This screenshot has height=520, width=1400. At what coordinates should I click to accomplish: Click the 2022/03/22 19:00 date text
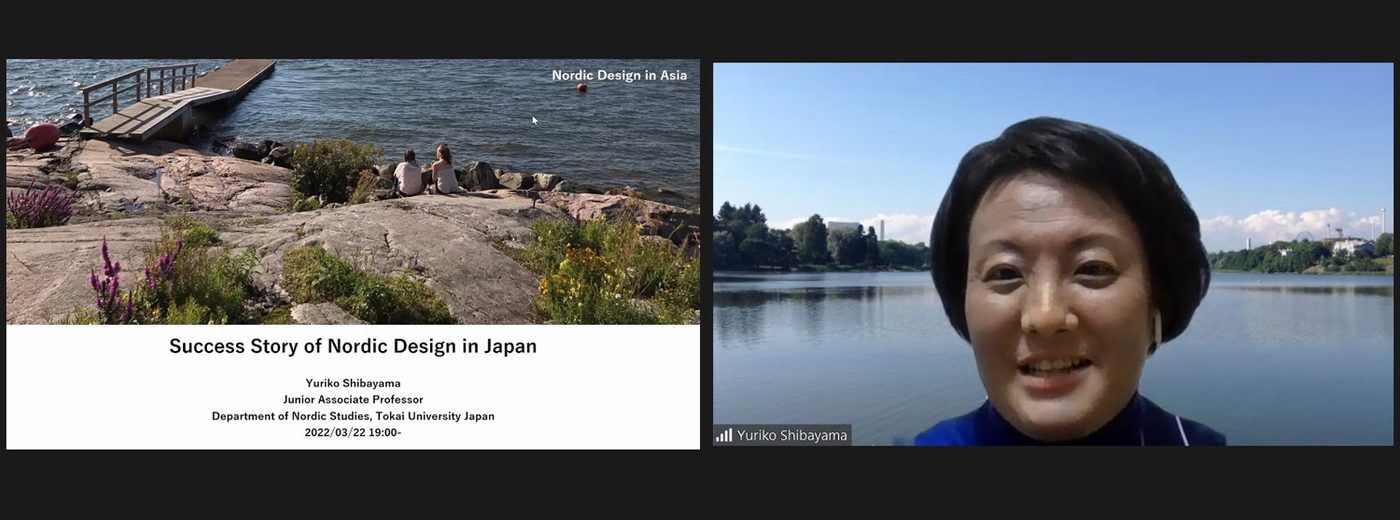click(x=353, y=433)
